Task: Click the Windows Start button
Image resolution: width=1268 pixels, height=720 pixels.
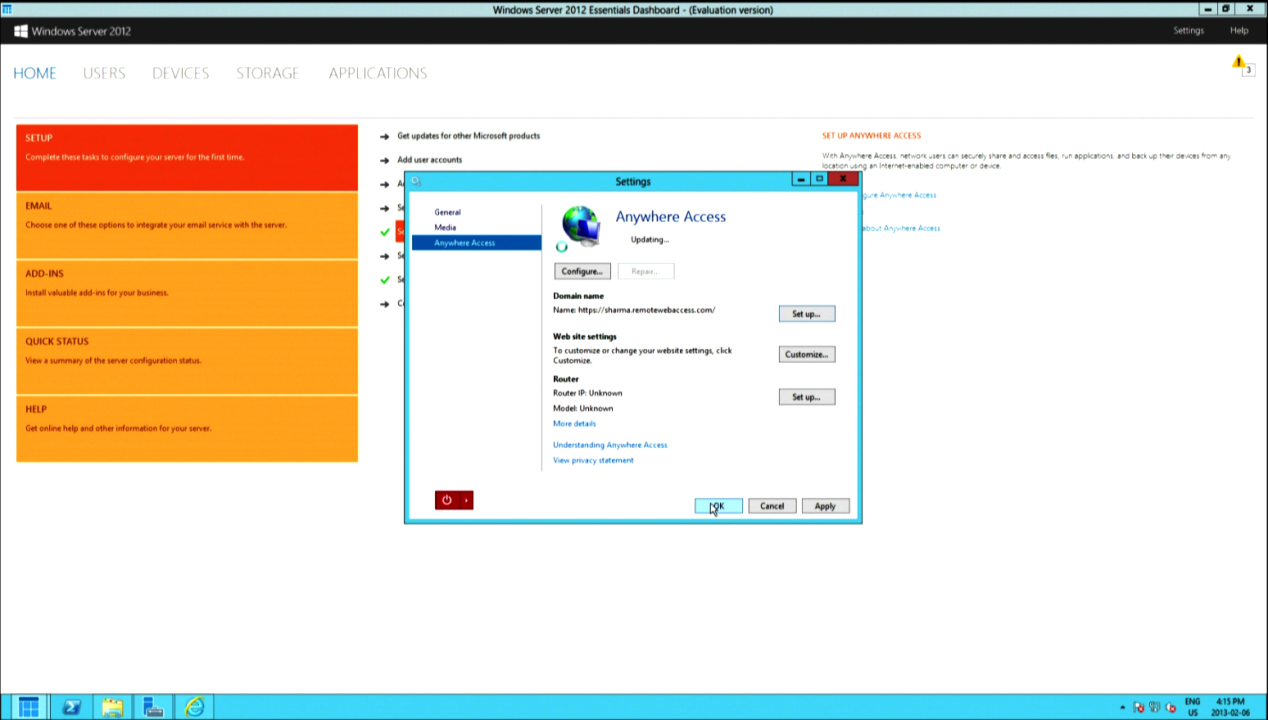Action: point(28,707)
